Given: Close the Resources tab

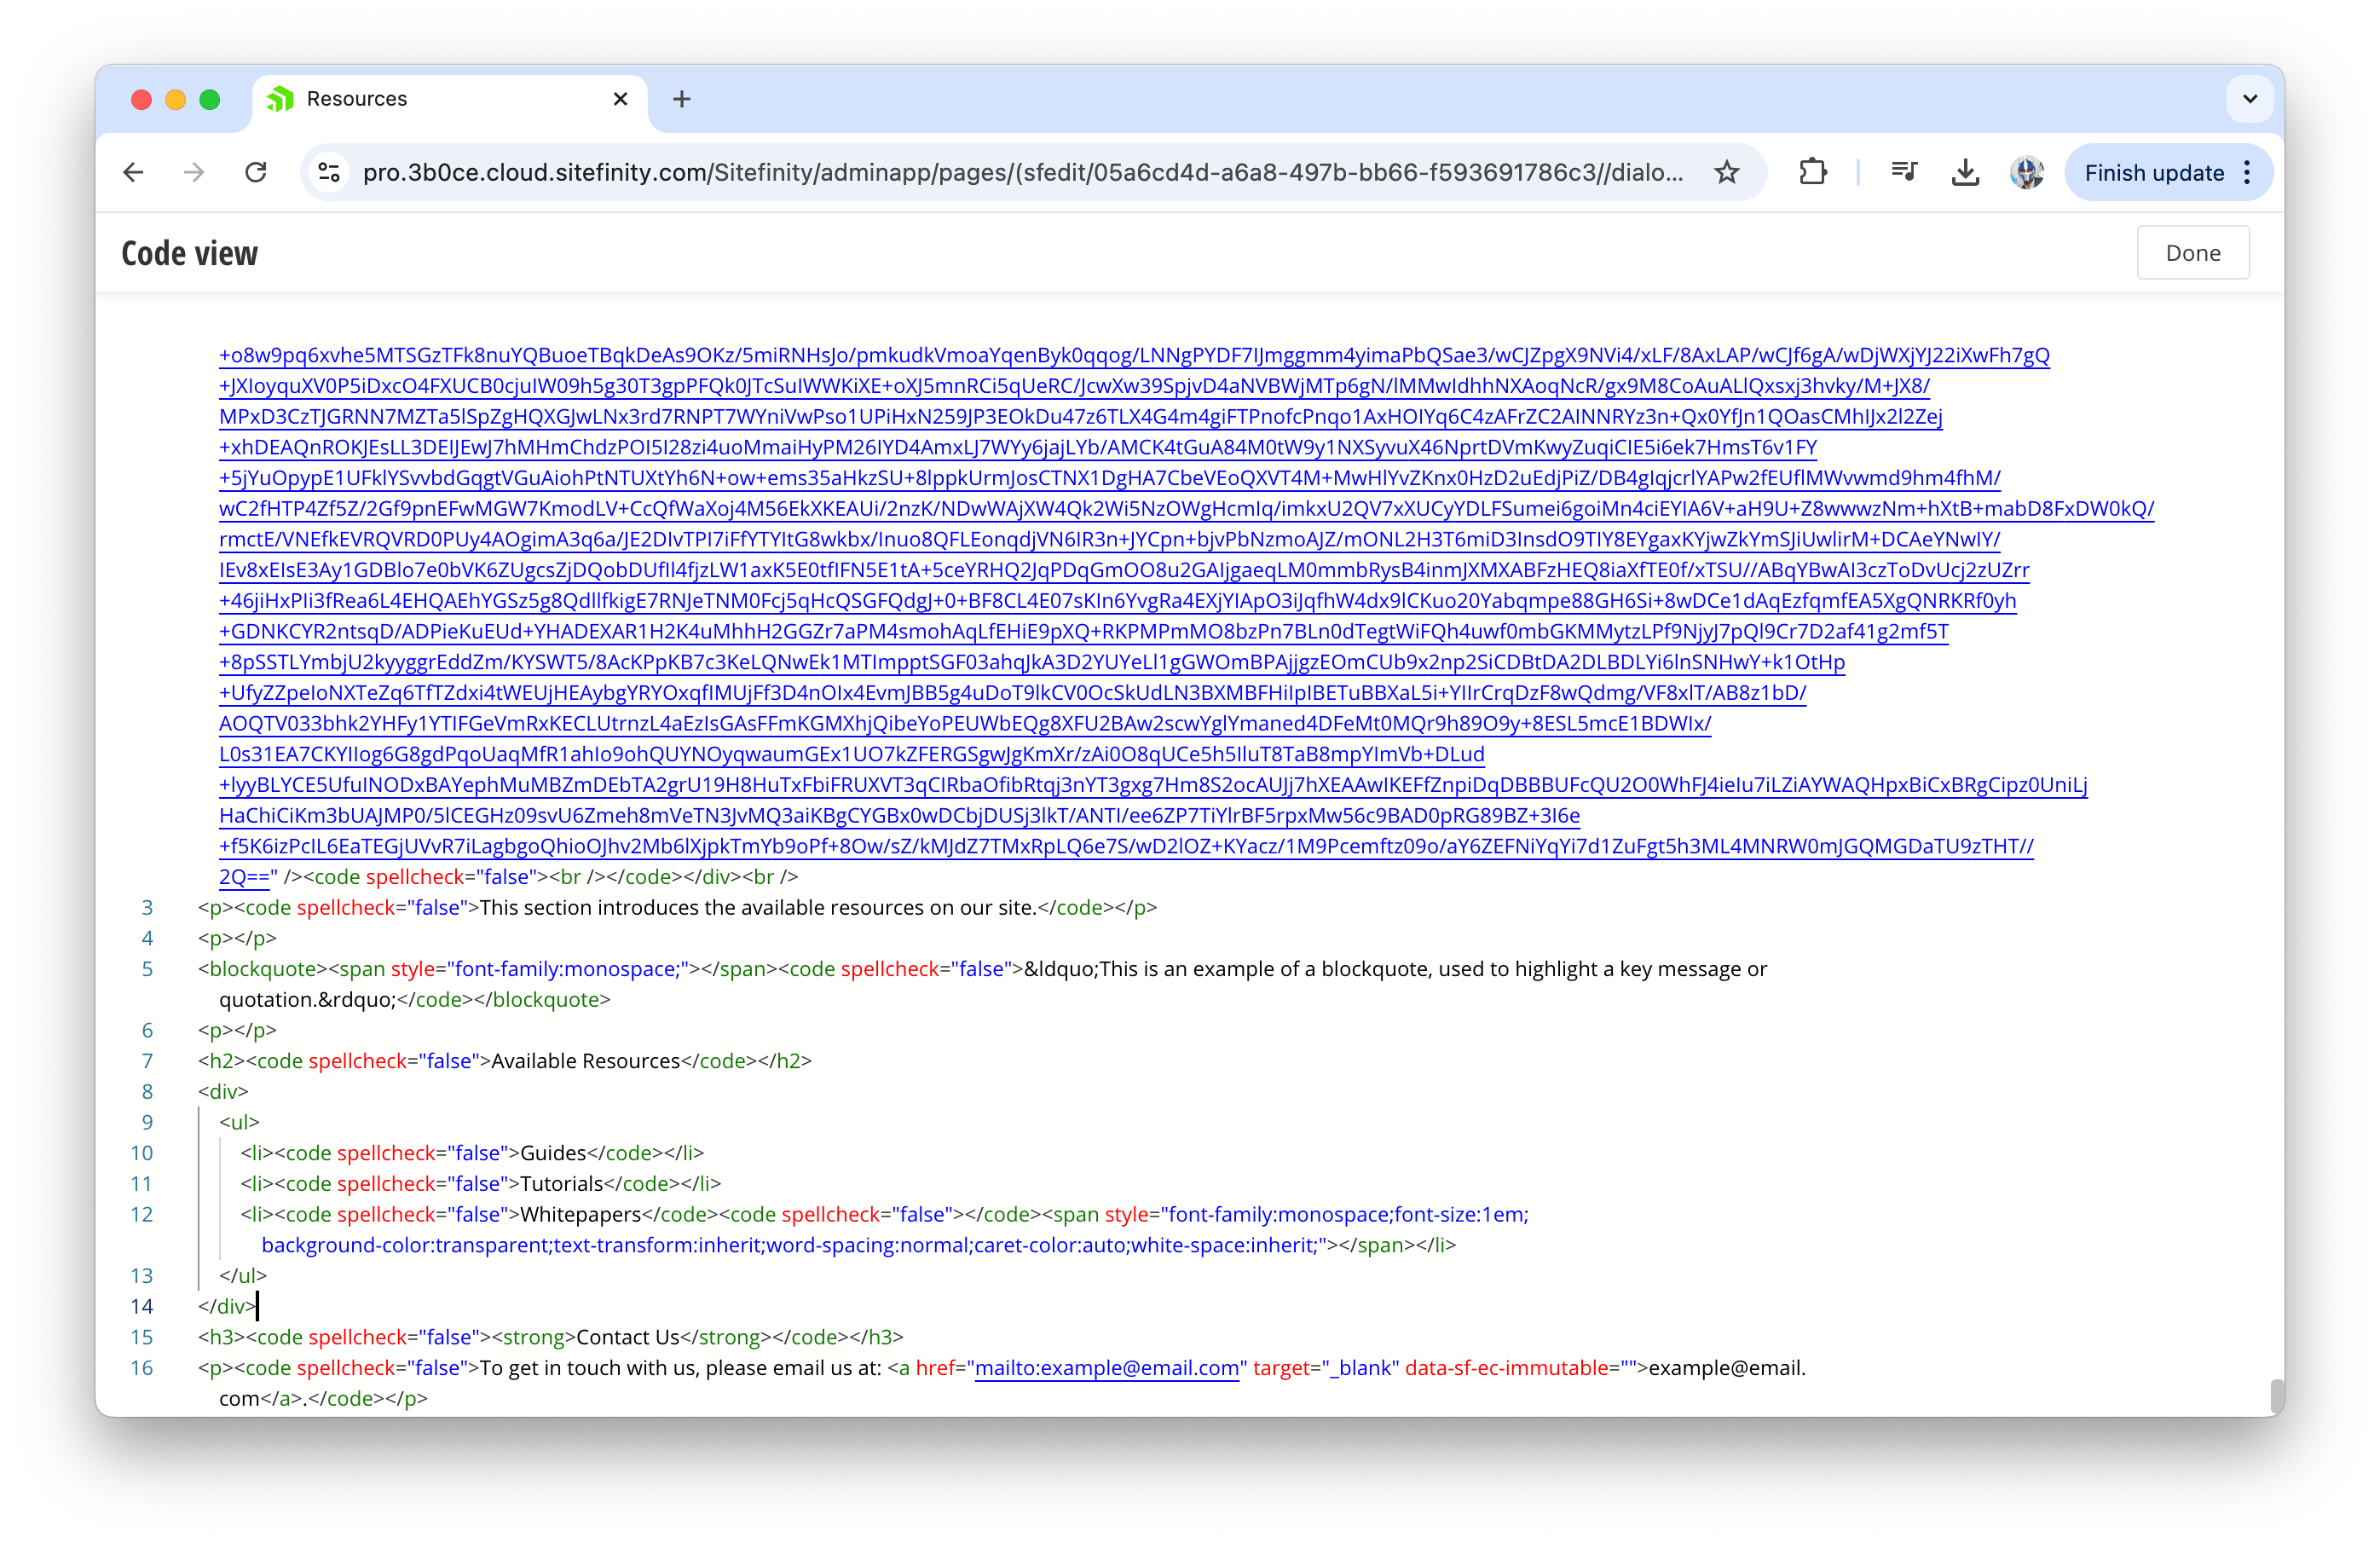Looking at the screenshot, I should click(620, 99).
